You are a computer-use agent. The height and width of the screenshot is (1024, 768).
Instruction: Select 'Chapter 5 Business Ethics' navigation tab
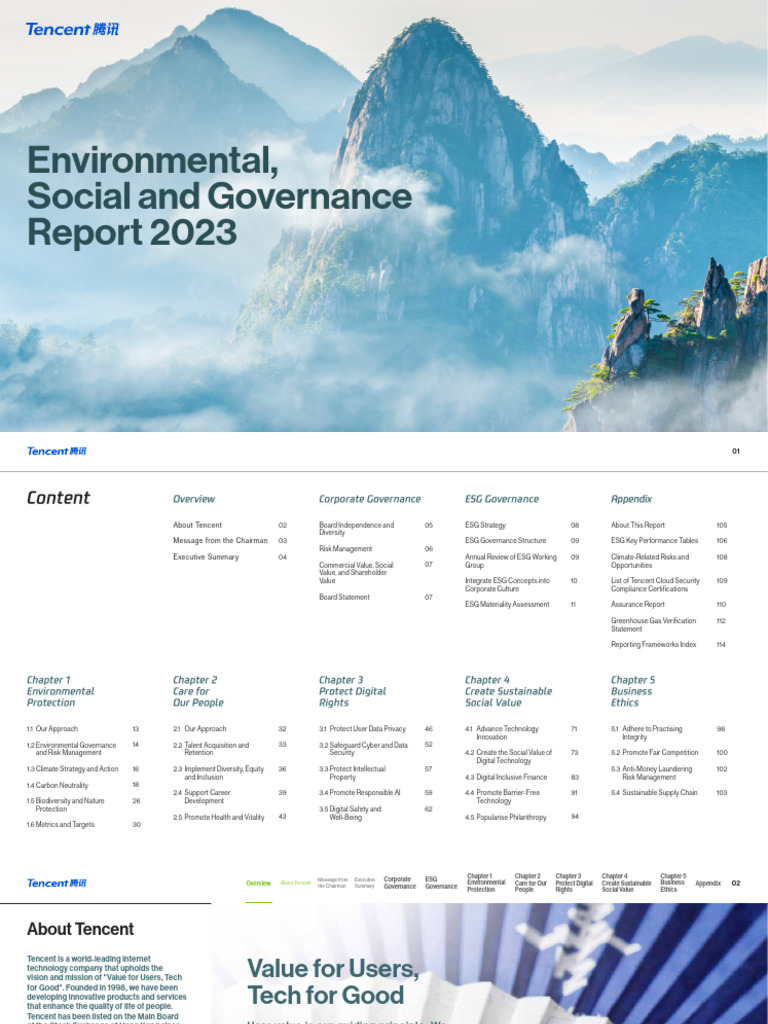tap(673, 883)
